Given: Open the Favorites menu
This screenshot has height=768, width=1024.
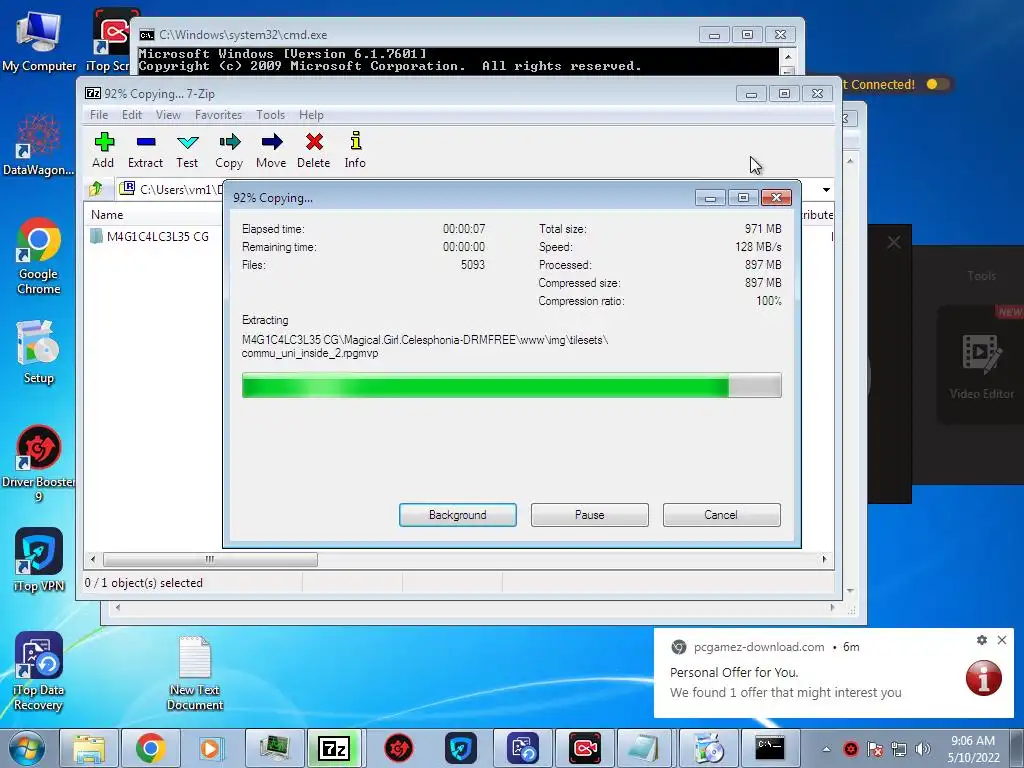Looking at the screenshot, I should tap(218, 115).
